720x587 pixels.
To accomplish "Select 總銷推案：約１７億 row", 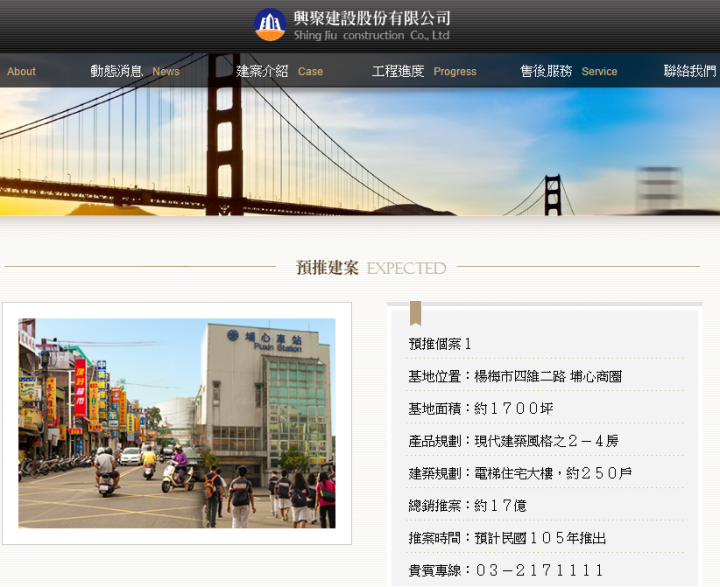I will pos(467,506).
